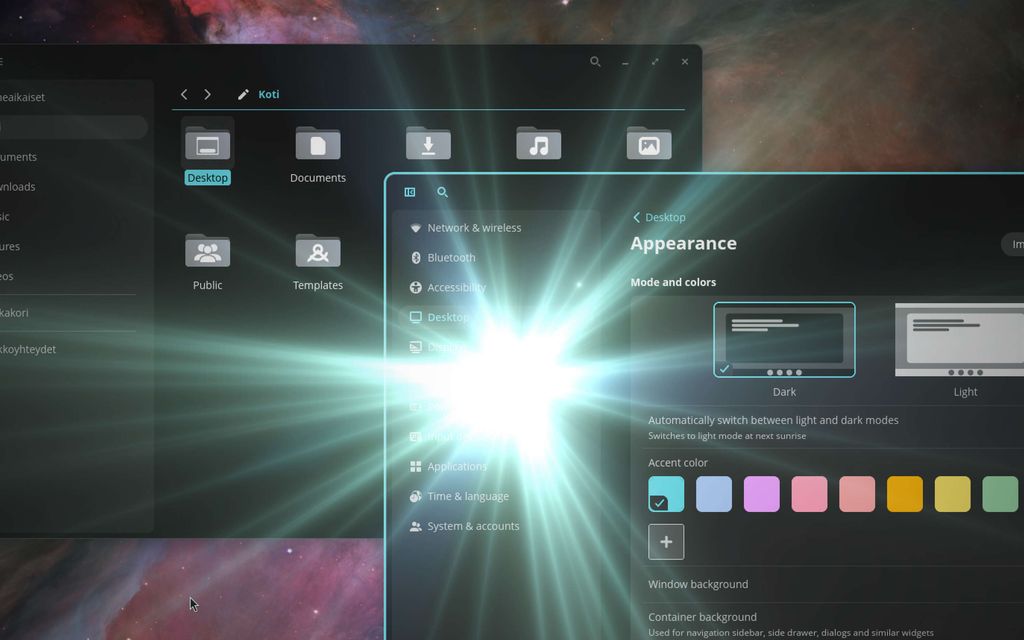
Task: Click the search icon in file manager
Action: tap(595, 62)
